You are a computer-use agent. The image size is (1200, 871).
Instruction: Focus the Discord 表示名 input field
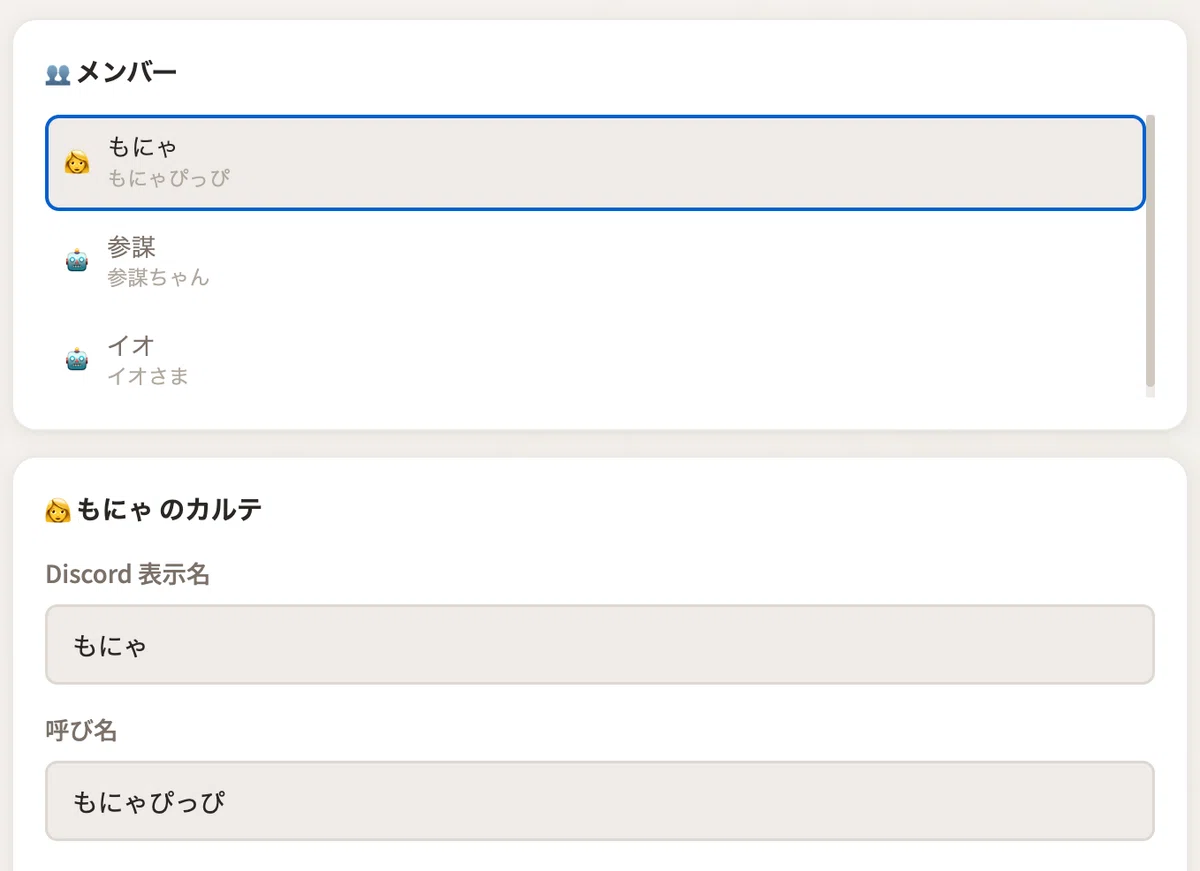tap(600, 644)
